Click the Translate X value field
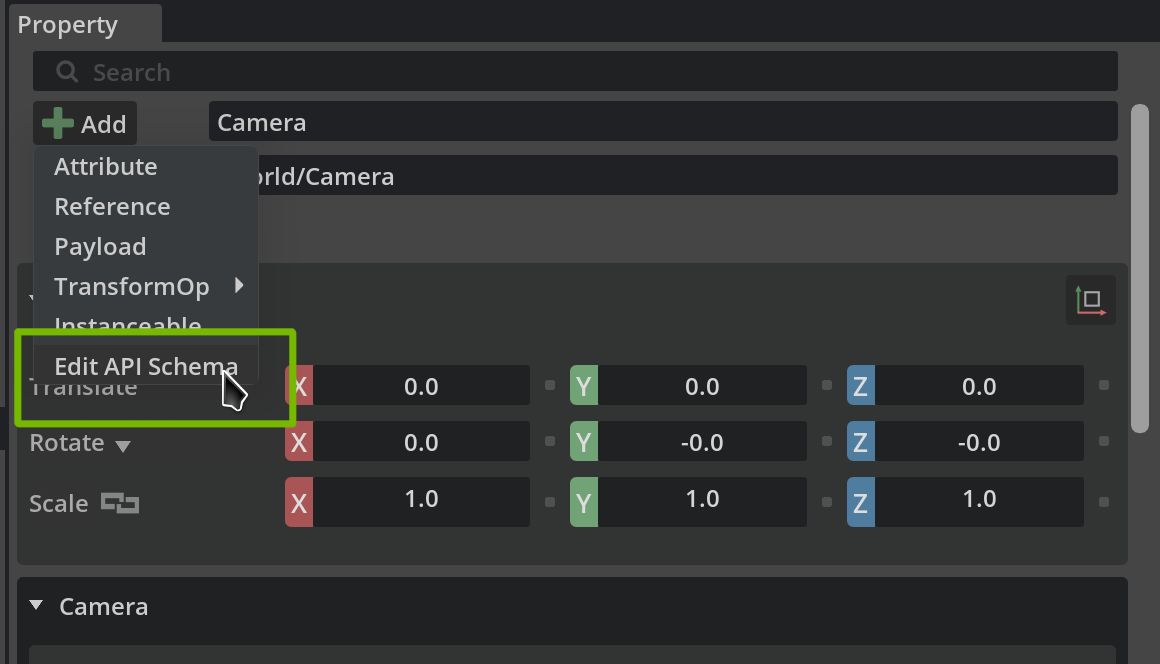 click(421, 386)
